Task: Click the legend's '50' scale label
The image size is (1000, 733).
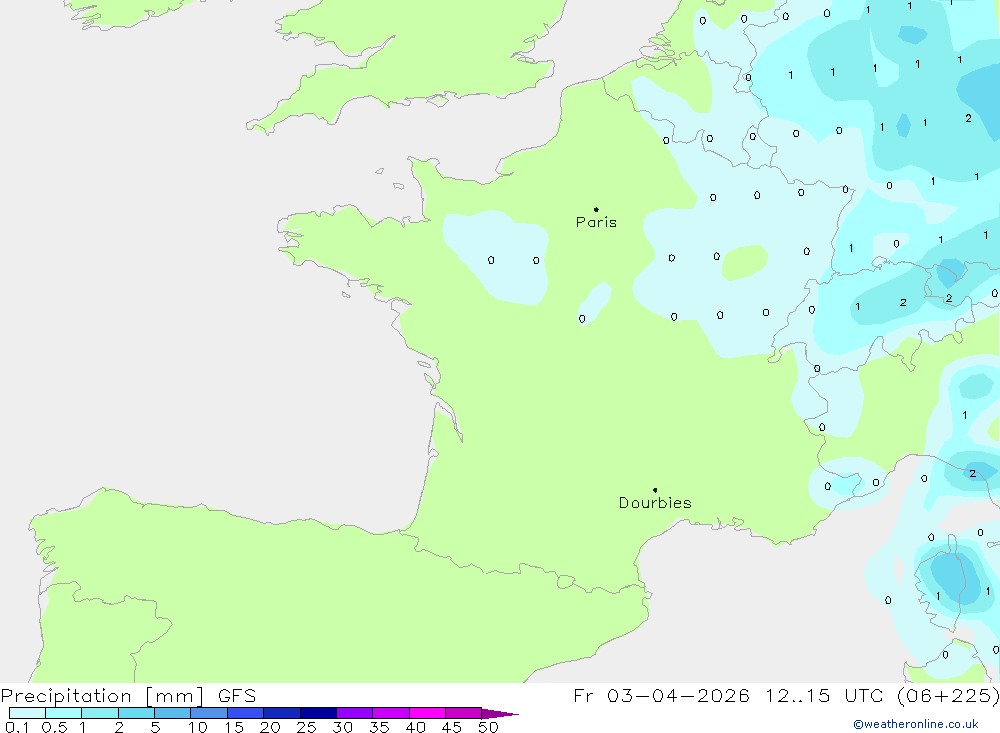Action: coord(488,727)
